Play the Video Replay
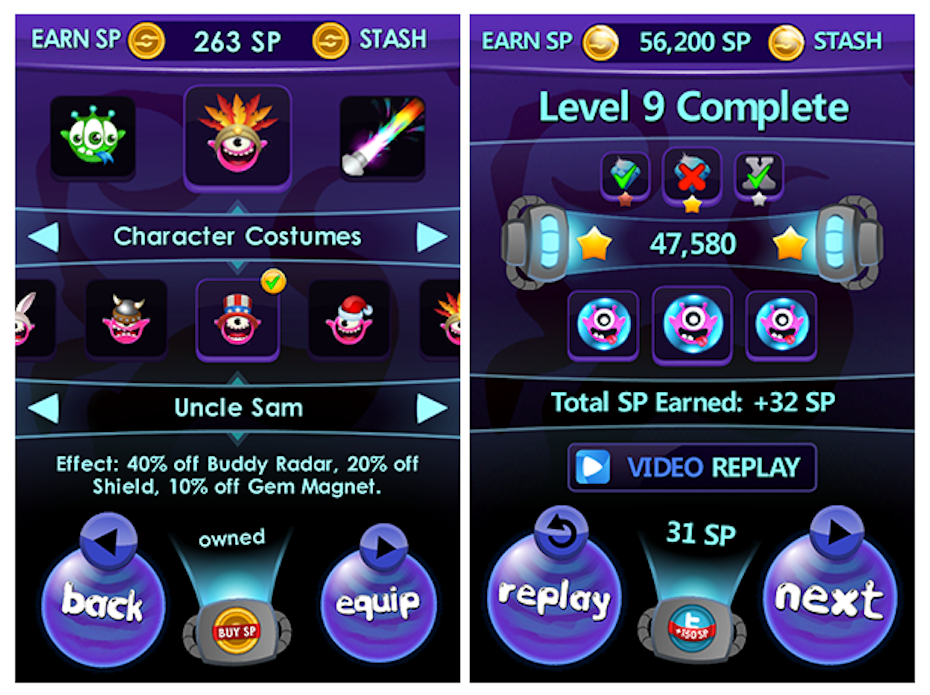Viewport: 930px width, 695px height. click(692, 467)
